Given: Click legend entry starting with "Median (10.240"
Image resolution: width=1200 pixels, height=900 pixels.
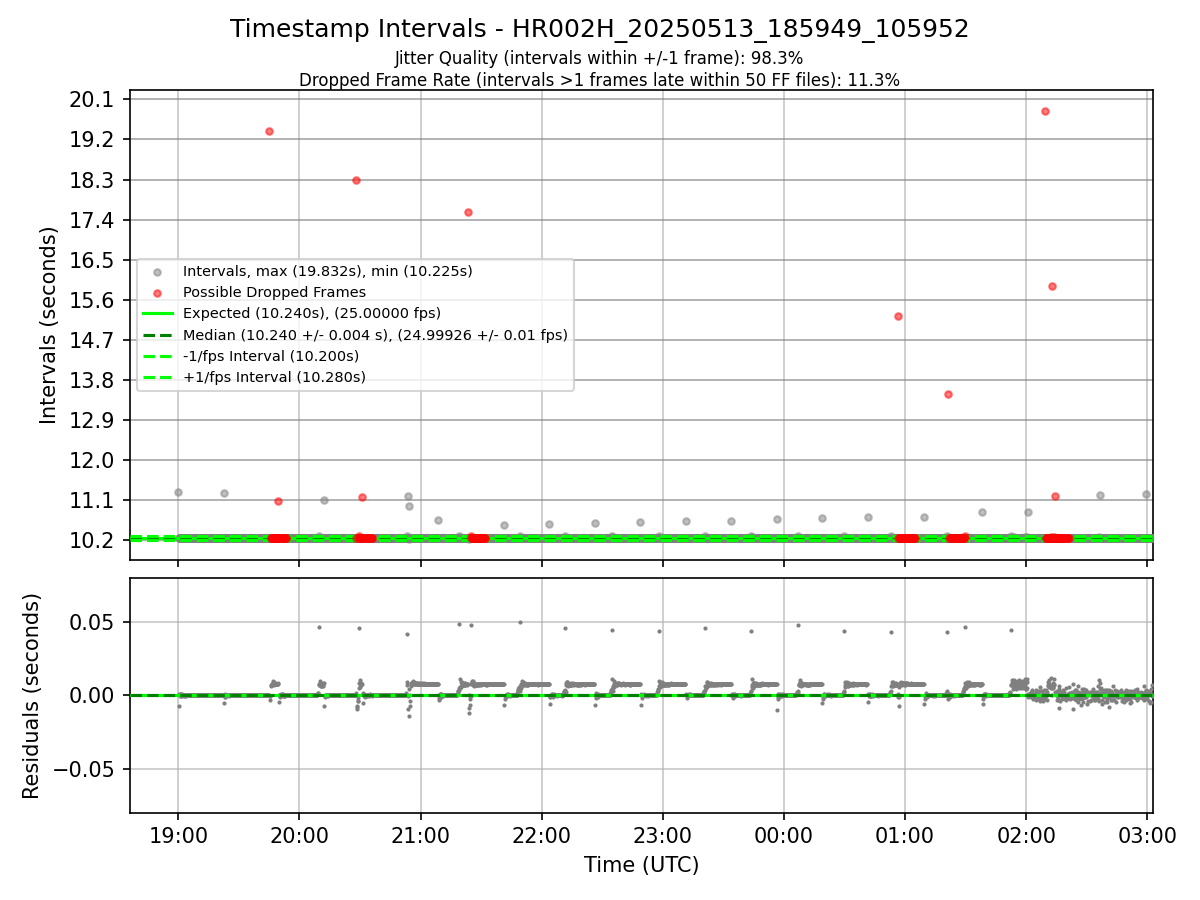Looking at the screenshot, I should 375,335.
